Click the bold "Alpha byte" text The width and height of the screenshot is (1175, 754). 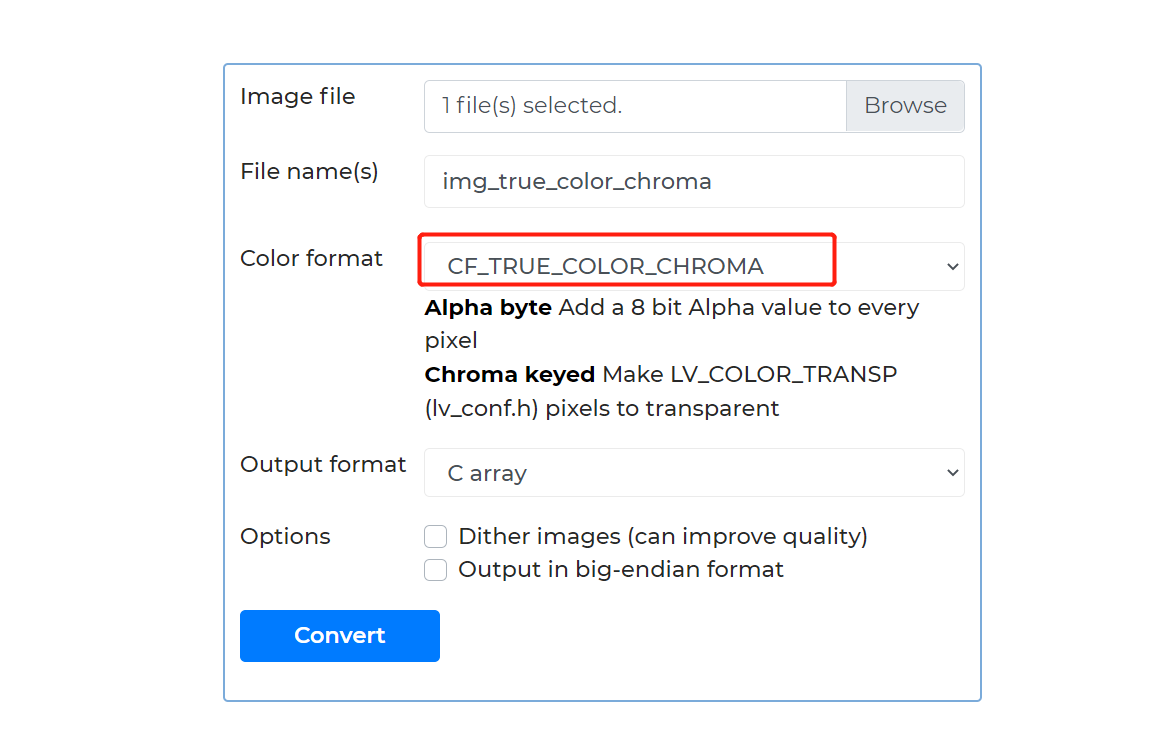(x=488, y=308)
